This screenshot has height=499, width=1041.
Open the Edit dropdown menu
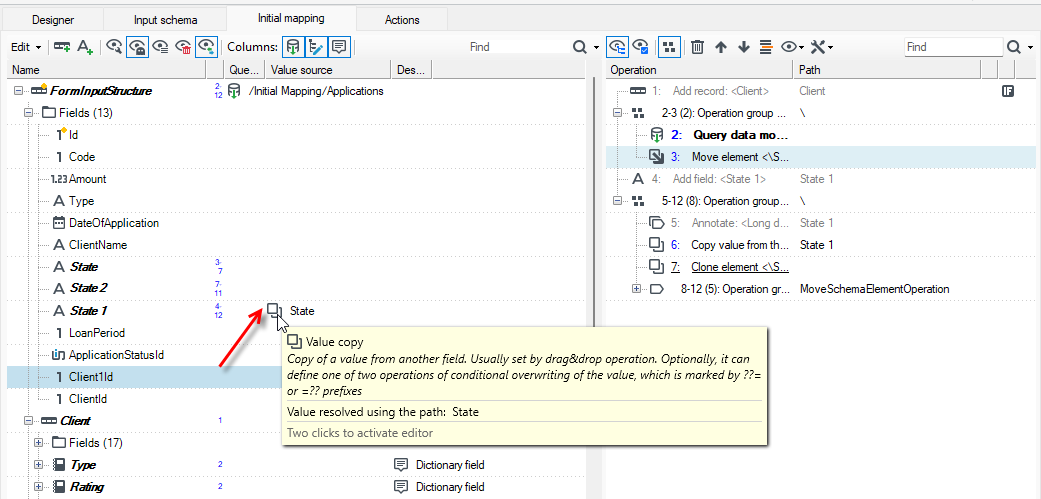pos(27,47)
